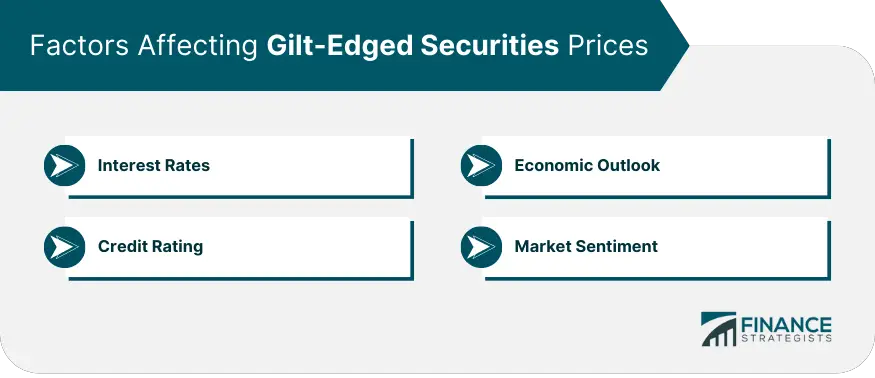Click the FINANCE word in the logo
Screen dimensions: 875x378
(x=786, y=324)
